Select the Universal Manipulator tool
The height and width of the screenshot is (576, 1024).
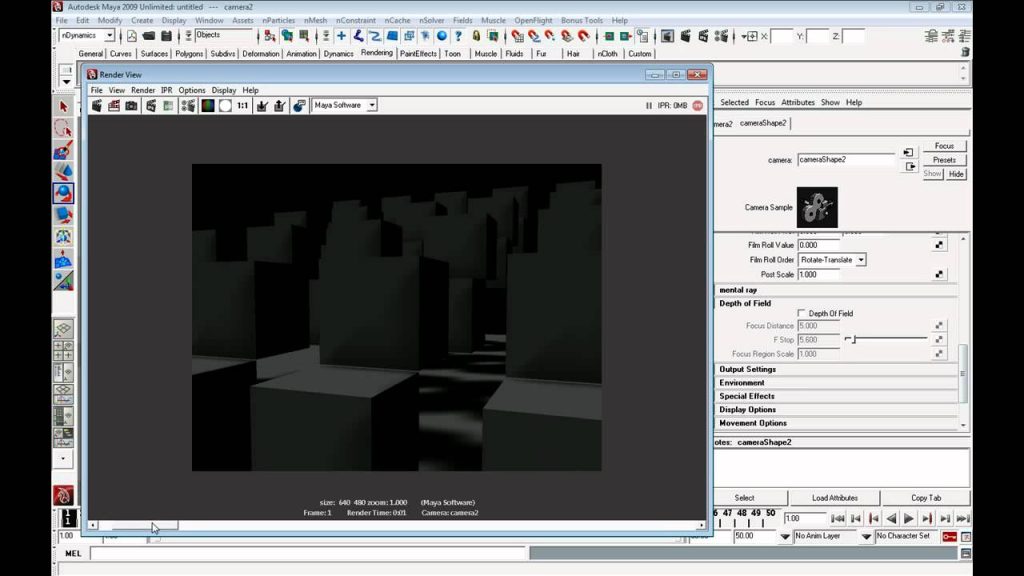[63, 237]
